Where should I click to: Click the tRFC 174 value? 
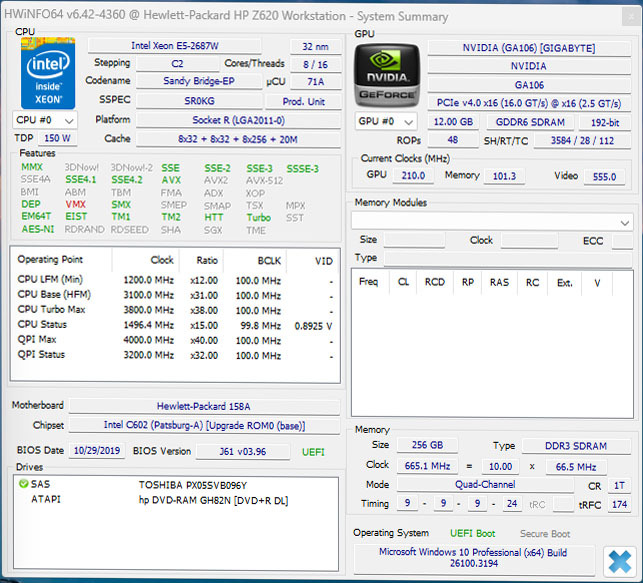tap(619, 504)
